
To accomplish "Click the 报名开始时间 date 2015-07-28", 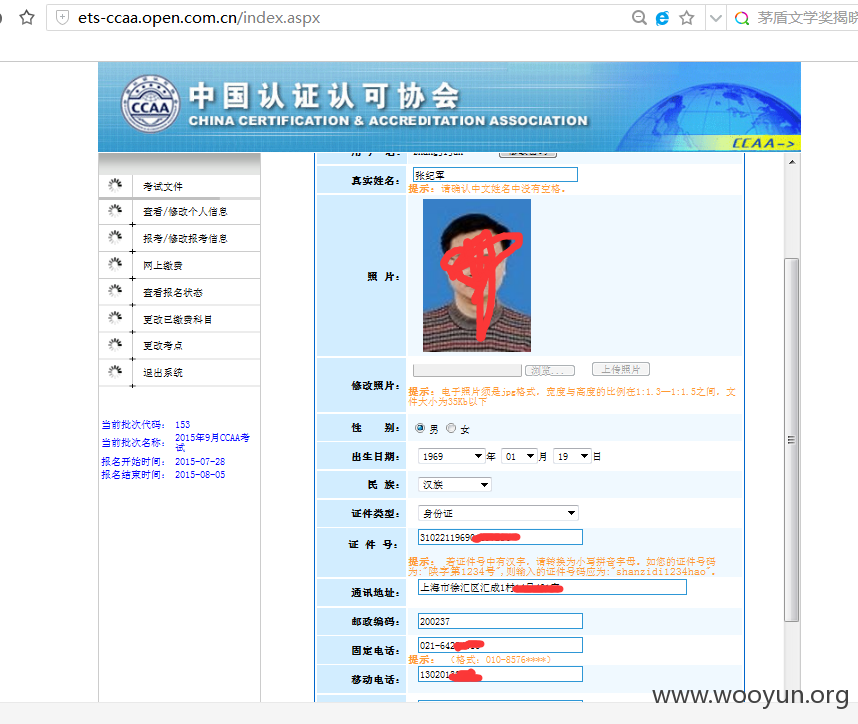I will click(200, 462).
